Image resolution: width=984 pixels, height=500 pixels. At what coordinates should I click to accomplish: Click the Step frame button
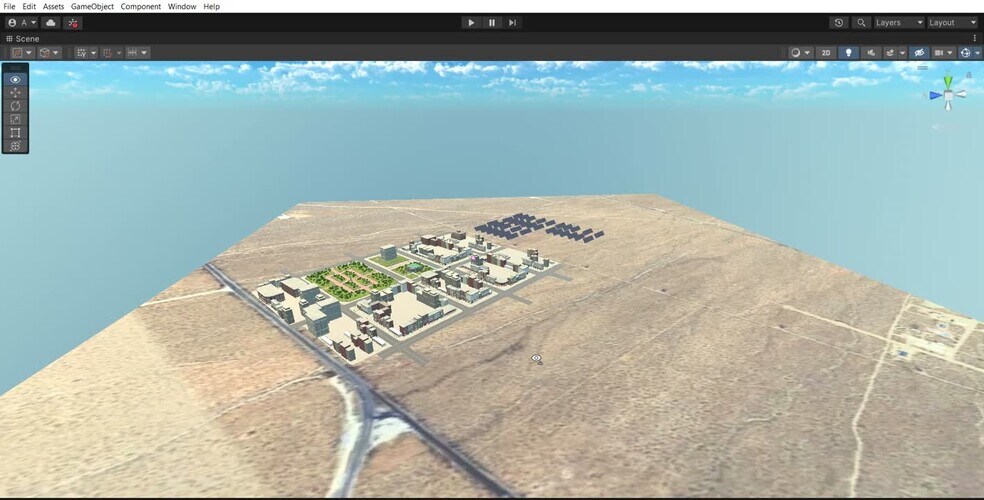[512, 23]
